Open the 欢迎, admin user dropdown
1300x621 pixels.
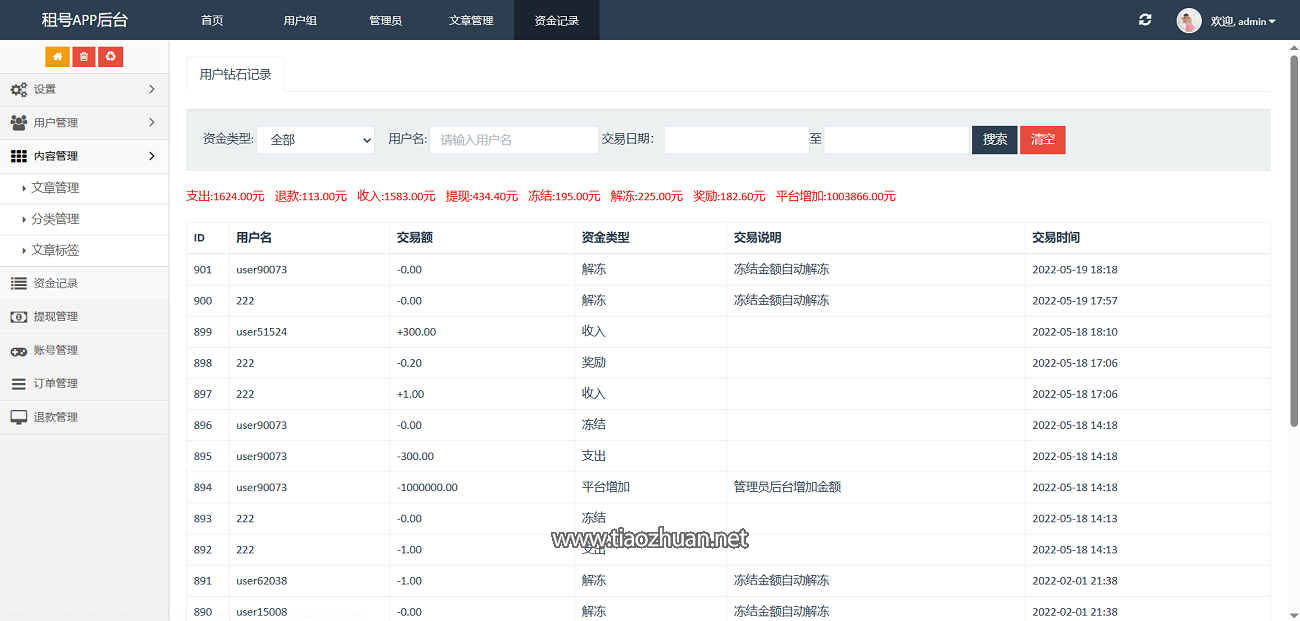click(1242, 21)
